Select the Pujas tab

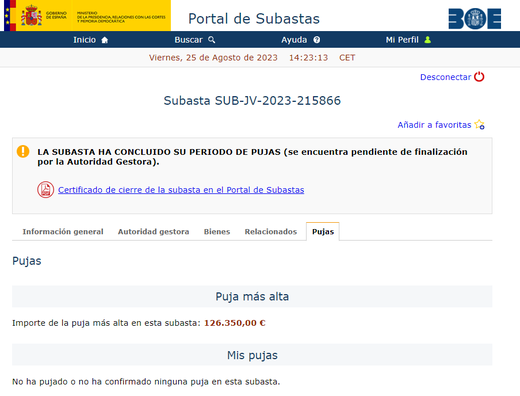(323, 231)
